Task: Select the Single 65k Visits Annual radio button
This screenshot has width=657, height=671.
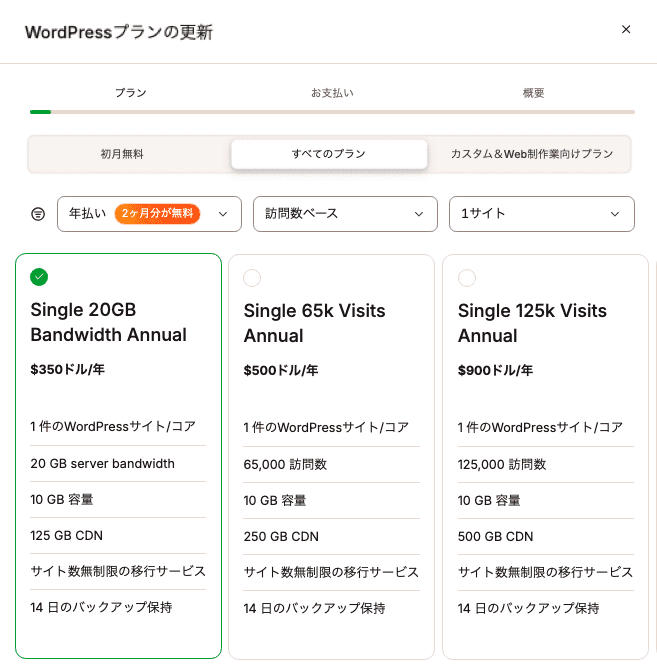Action: click(x=252, y=278)
